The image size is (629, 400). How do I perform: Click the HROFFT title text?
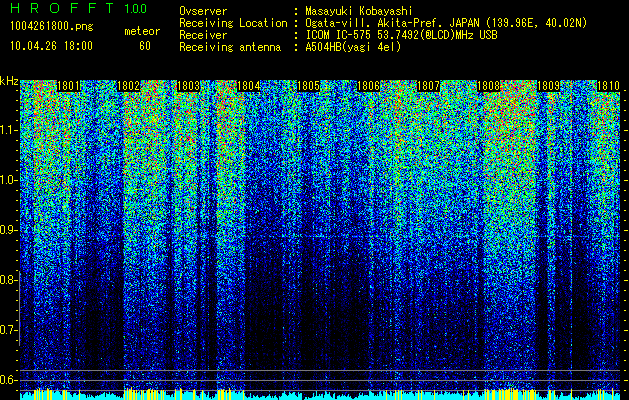pyautogui.click(x=62, y=8)
